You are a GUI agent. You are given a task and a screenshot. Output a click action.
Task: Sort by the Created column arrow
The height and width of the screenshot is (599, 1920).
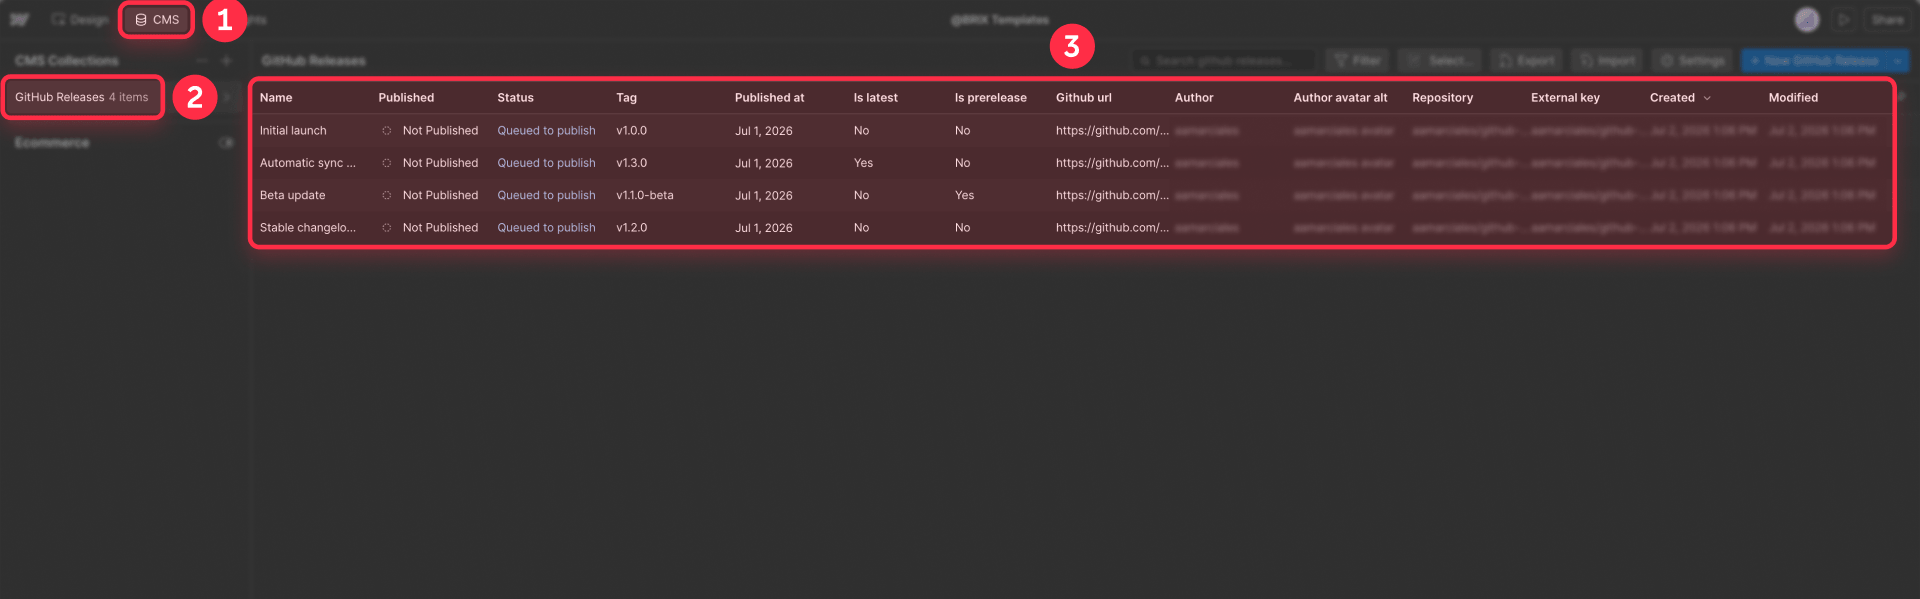point(1706,98)
